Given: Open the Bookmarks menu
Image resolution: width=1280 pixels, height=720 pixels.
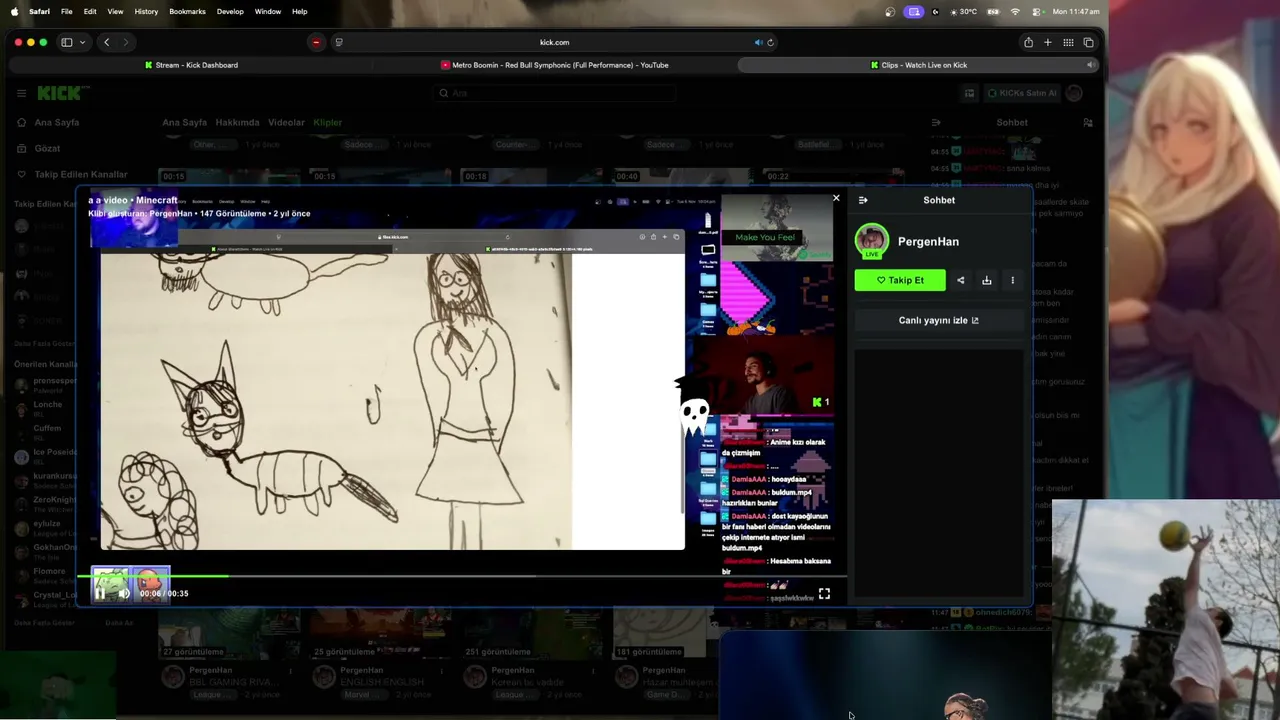Looking at the screenshot, I should 187,11.
